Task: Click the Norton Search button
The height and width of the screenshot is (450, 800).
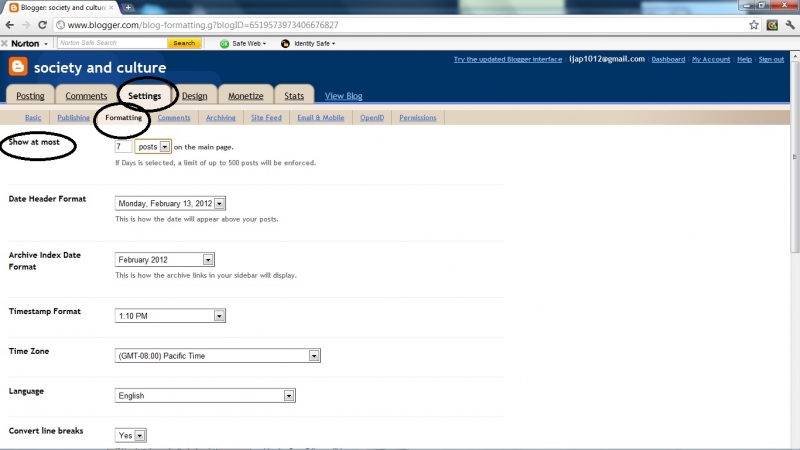Action: [183, 43]
